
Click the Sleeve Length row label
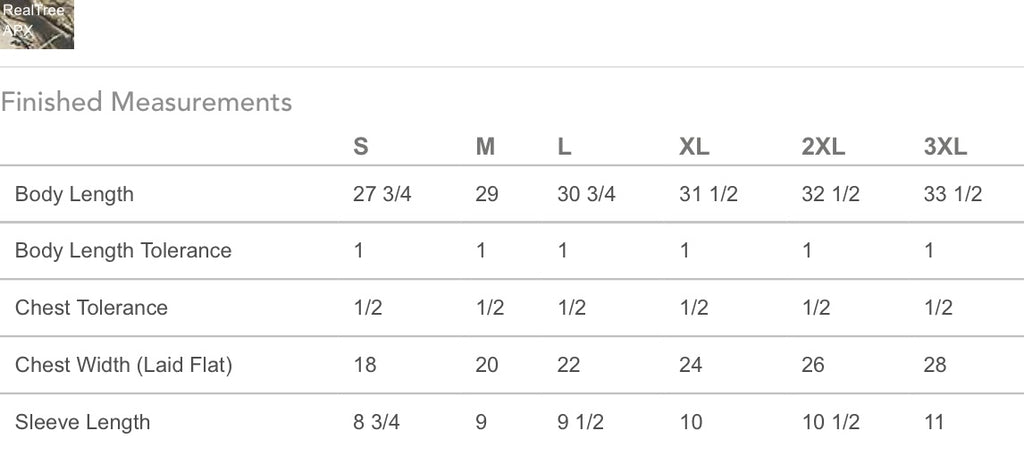click(x=82, y=422)
